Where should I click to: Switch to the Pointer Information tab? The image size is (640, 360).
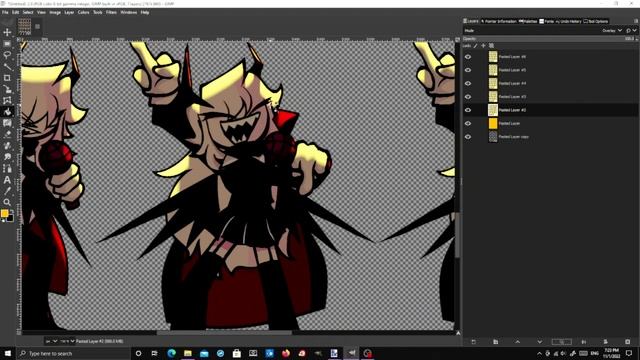(498, 21)
